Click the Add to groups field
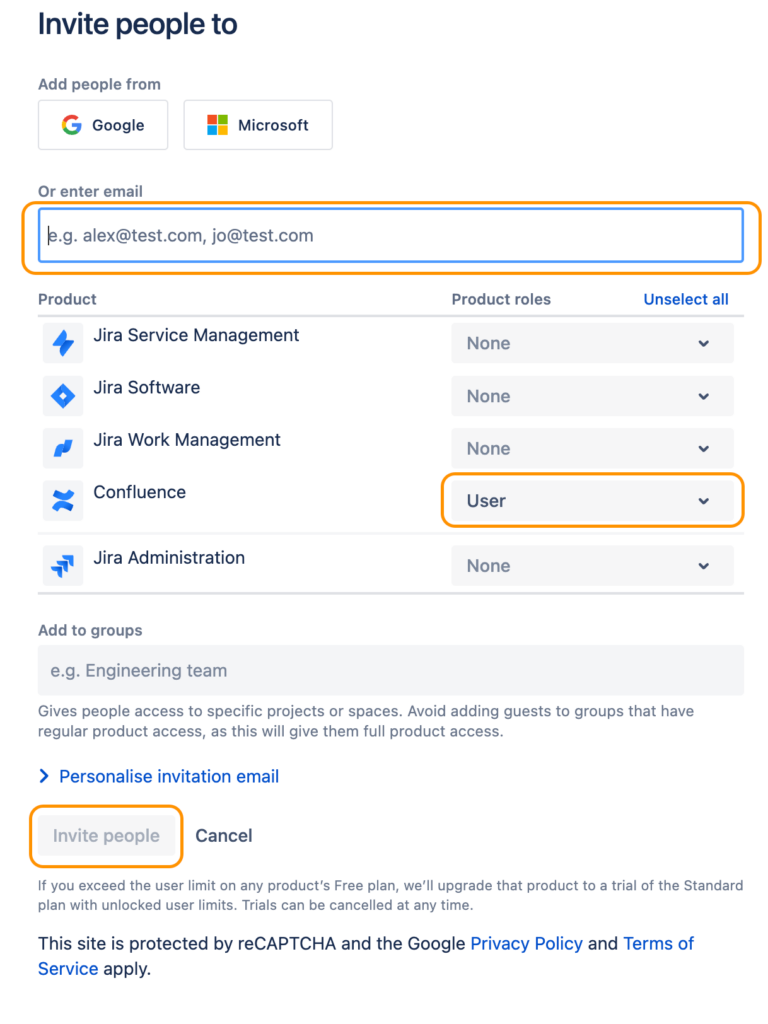This screenshot has height=1024, width=768. coord(391,670)
